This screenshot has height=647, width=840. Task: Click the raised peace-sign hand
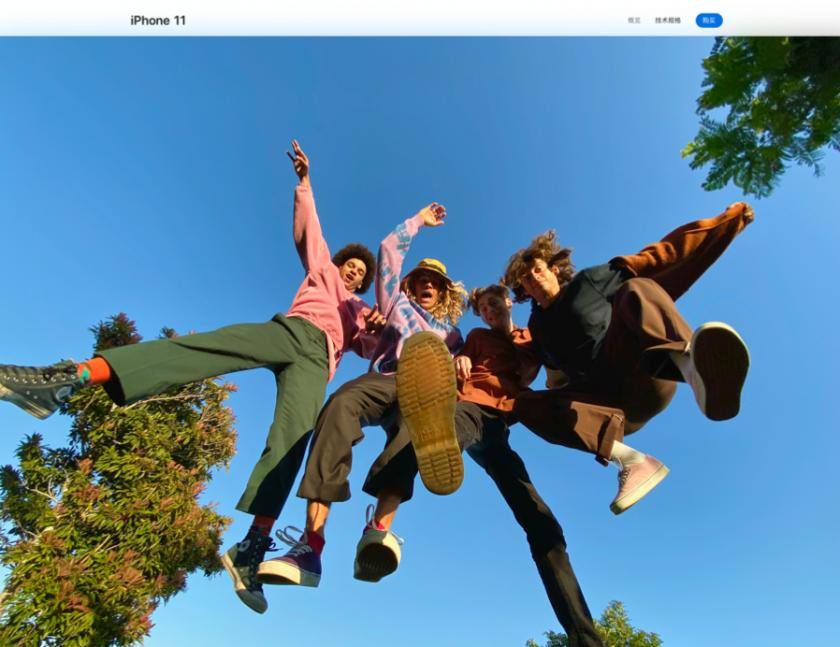pyautogui.click(x=299, y=159)
